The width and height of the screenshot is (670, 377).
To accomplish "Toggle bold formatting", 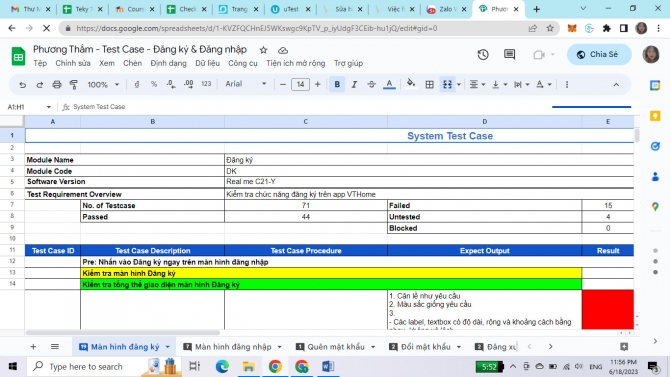I will tap(337, 85).
